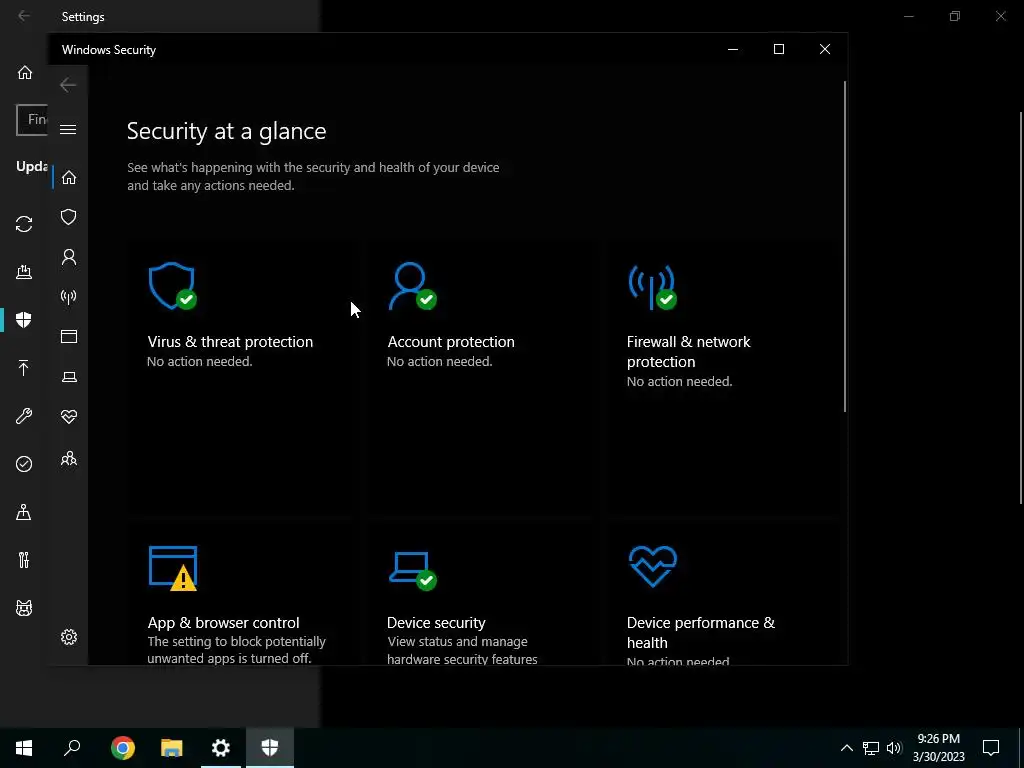This screenshot has width=1024, height=768.
Task: Open Family options sidebar icon
Action: (x=69, y=459)
